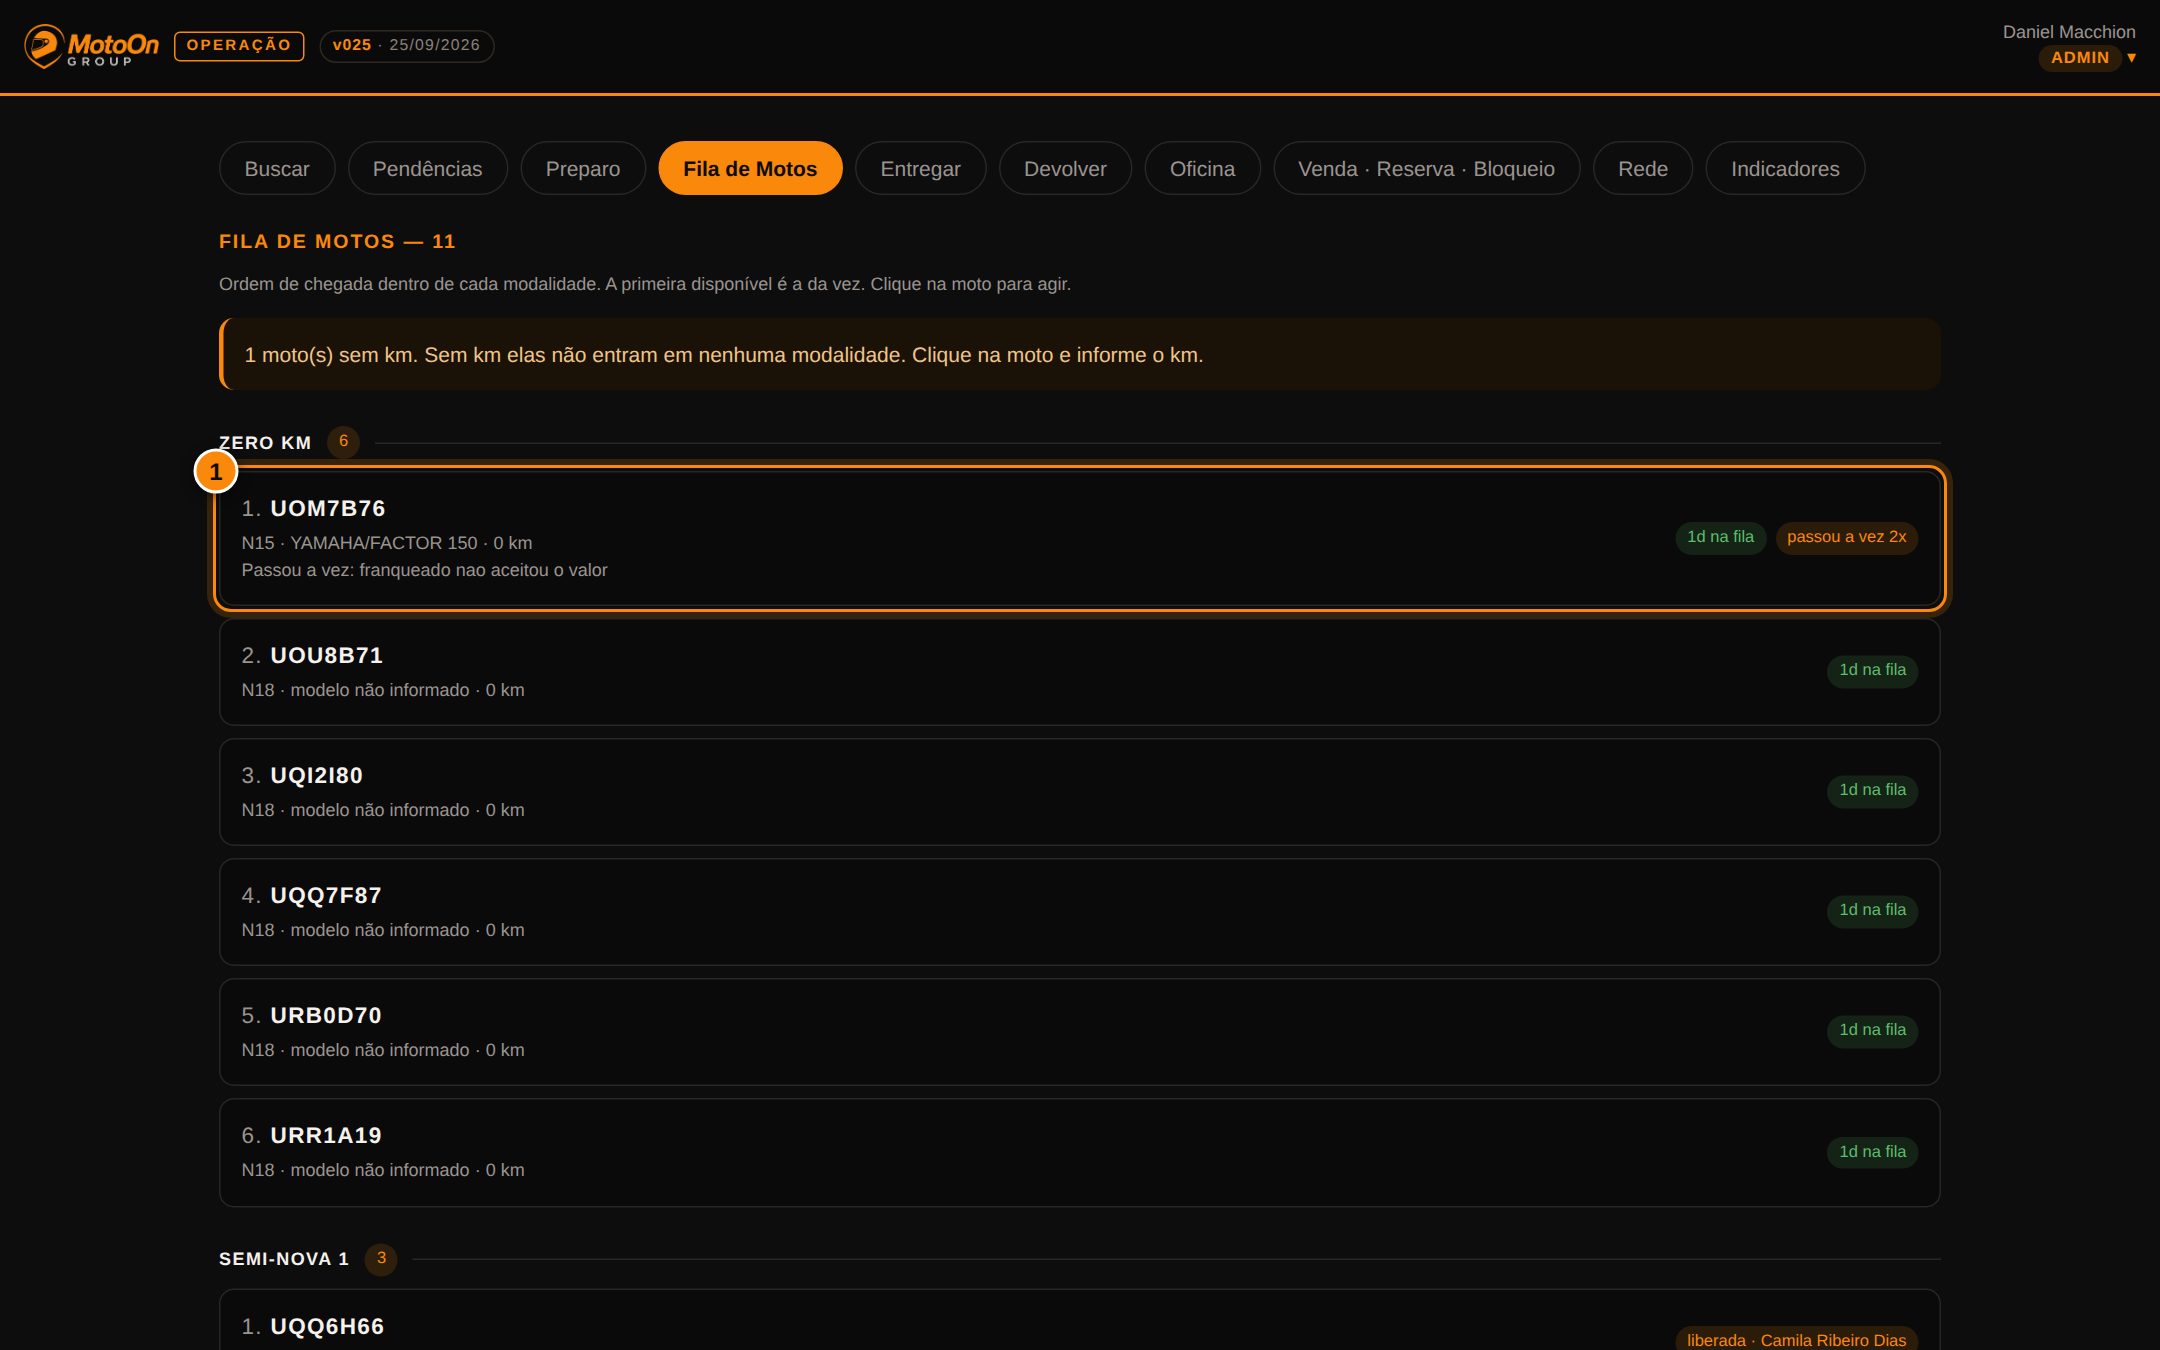Image resolution: width=2160 pixels, height=1350 pixels.
Task: Open the ADMIN user dropdown arrow
Action: tap(2131, 58)
